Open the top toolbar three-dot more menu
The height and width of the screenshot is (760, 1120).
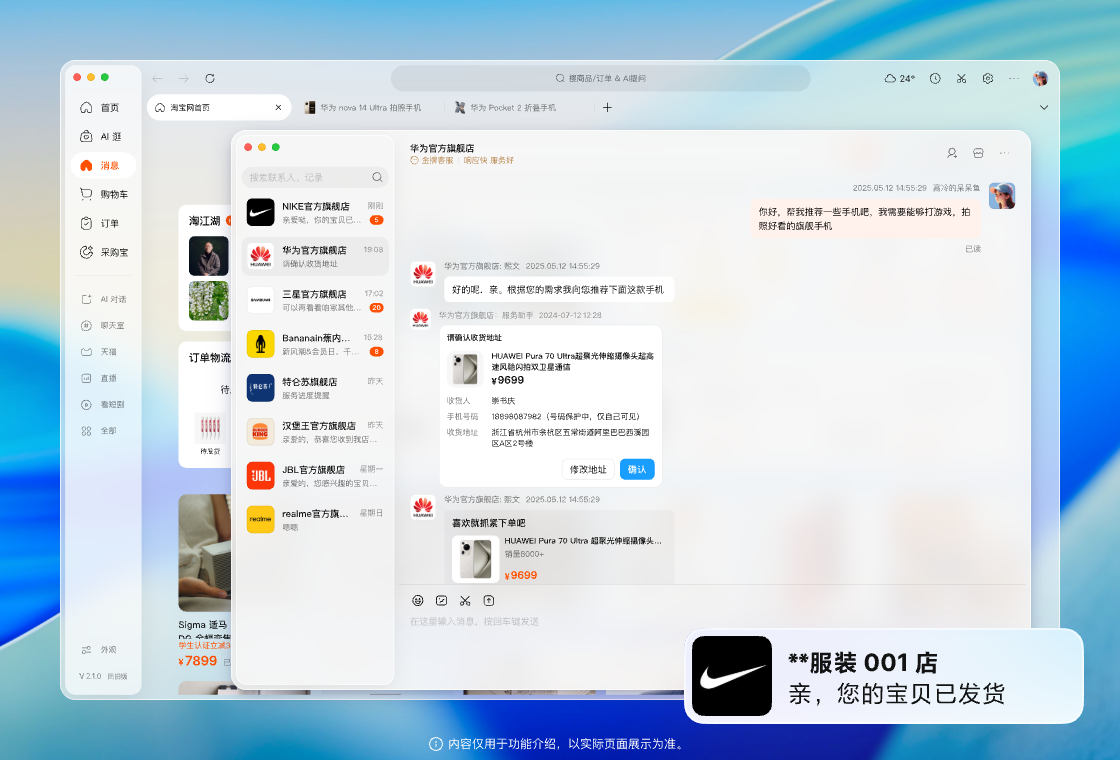tap(1014, 78)
